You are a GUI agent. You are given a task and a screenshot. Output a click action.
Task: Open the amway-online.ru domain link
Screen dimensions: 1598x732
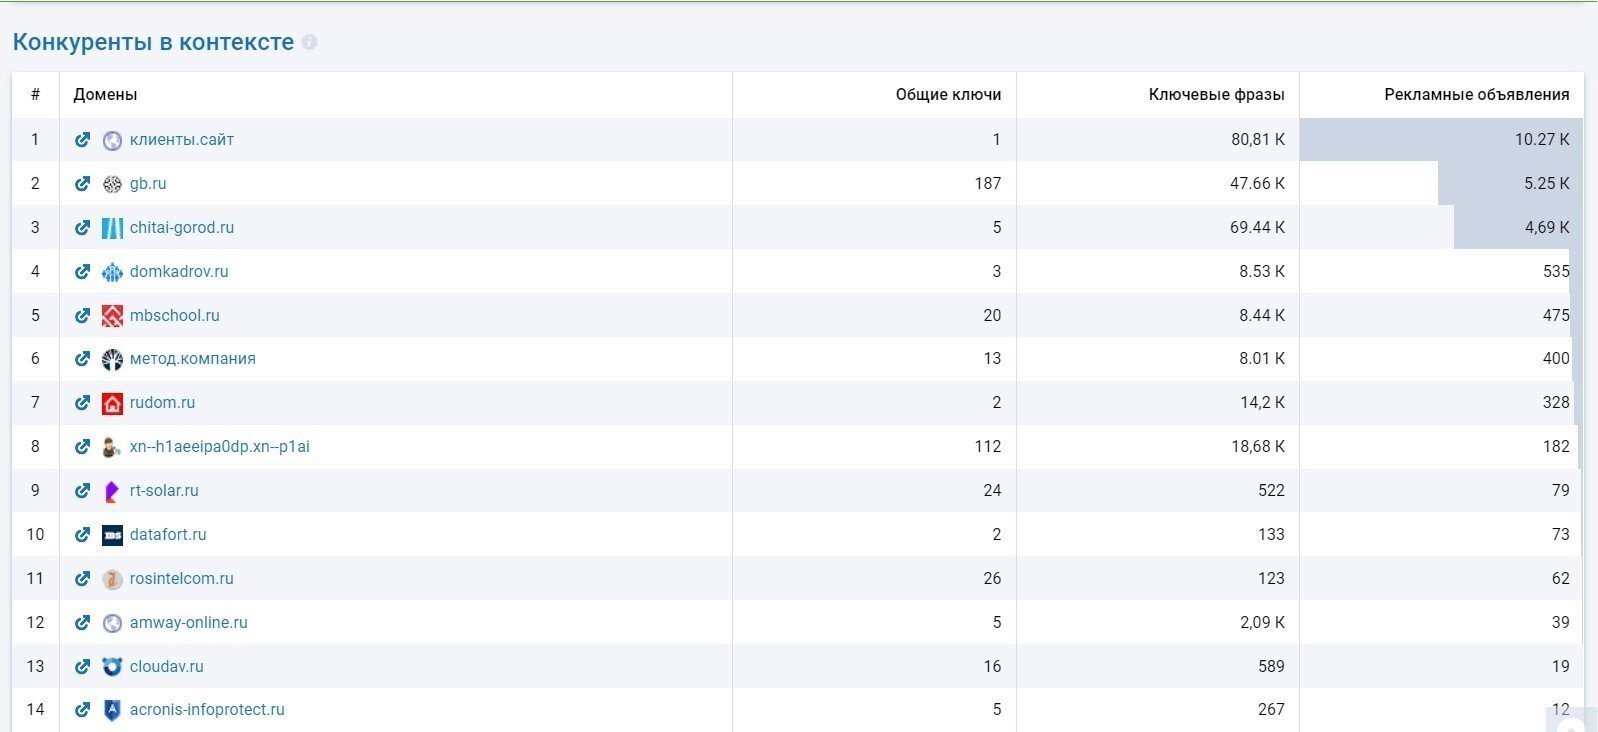188,623
